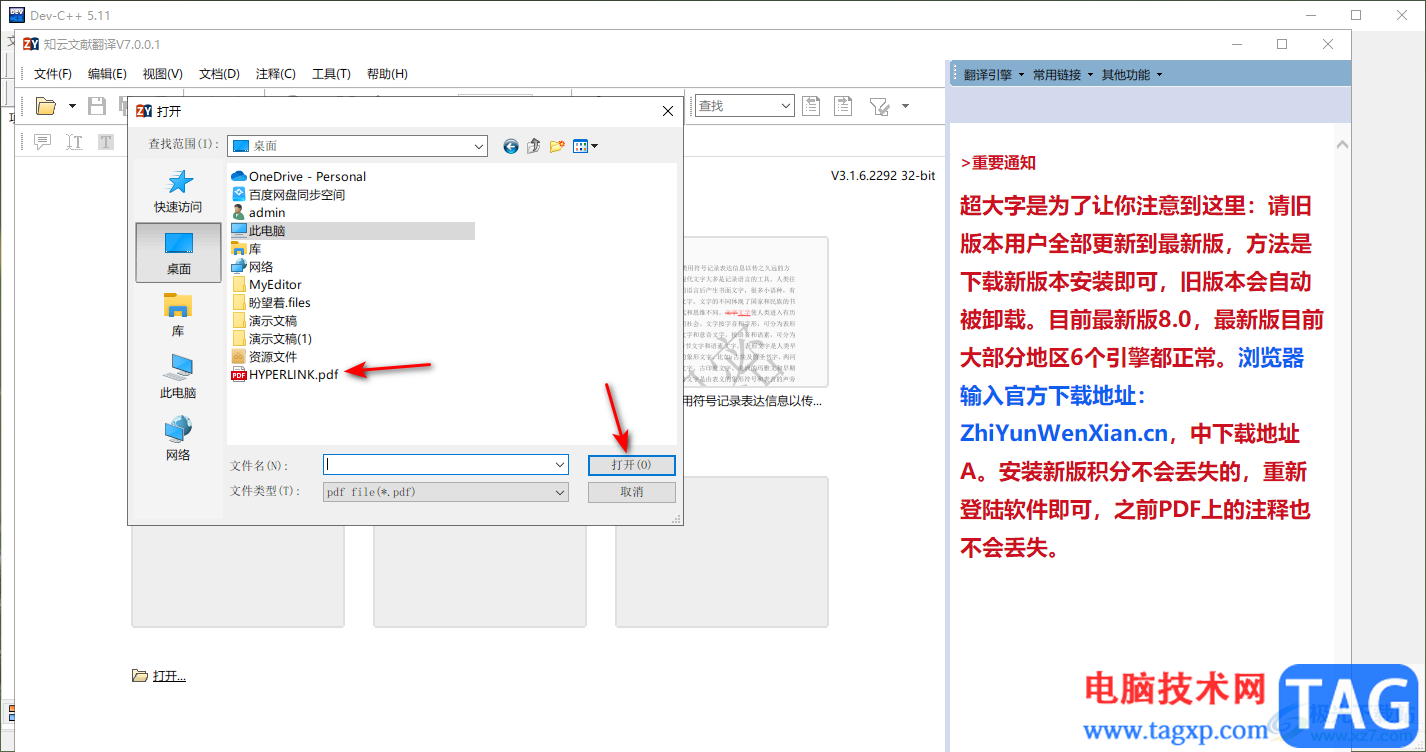Image resolution: width=1426 pixels, height=752 pixels.
Task: Select 网络 in the file list
Action: 252,266
